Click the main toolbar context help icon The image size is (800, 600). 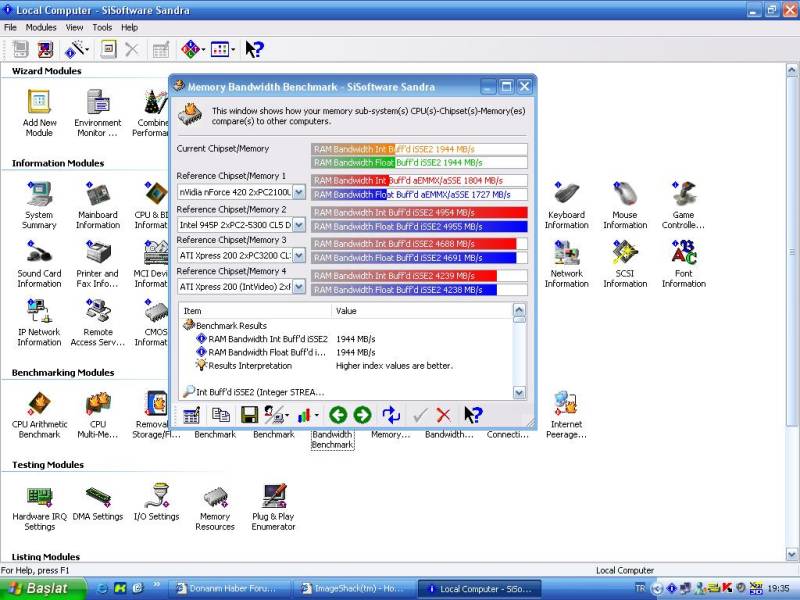point(254,49)
